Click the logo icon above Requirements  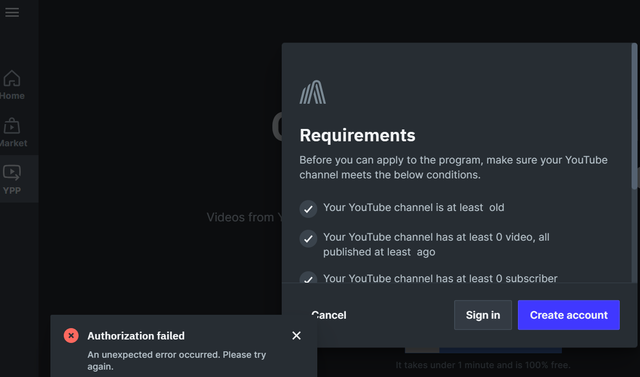click(313, 92)
